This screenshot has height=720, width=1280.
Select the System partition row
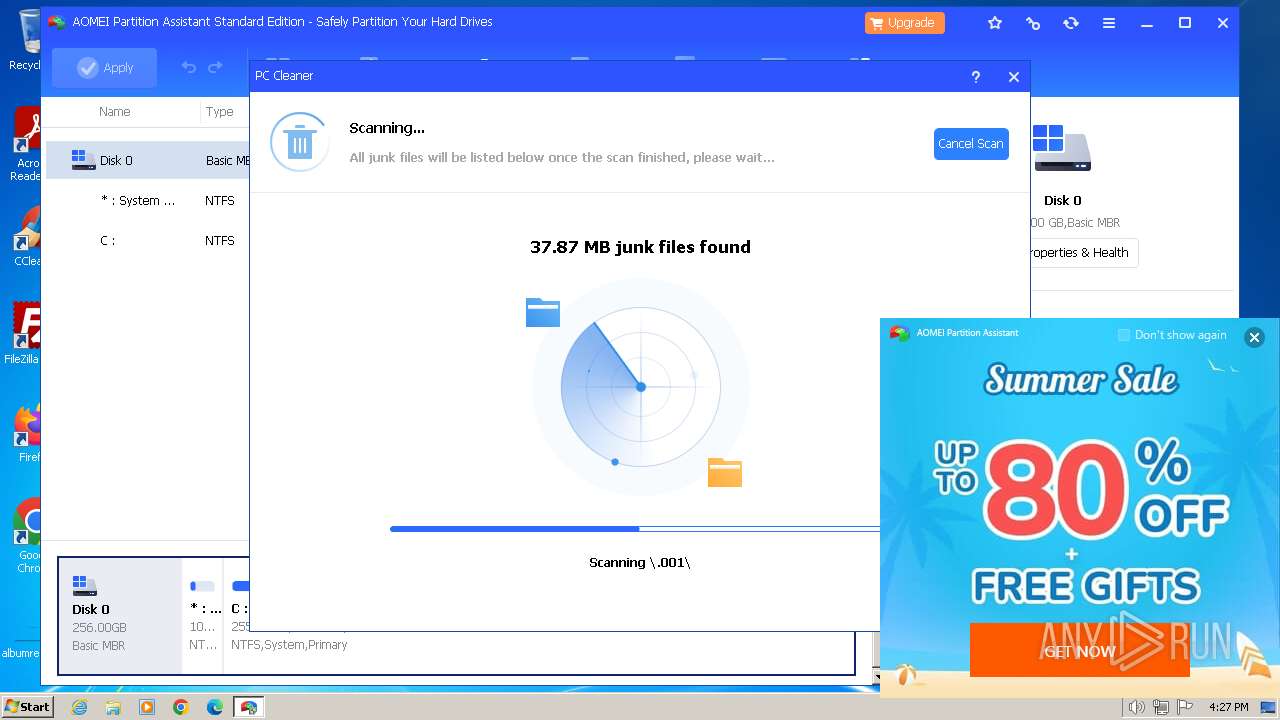pos(147,200)
